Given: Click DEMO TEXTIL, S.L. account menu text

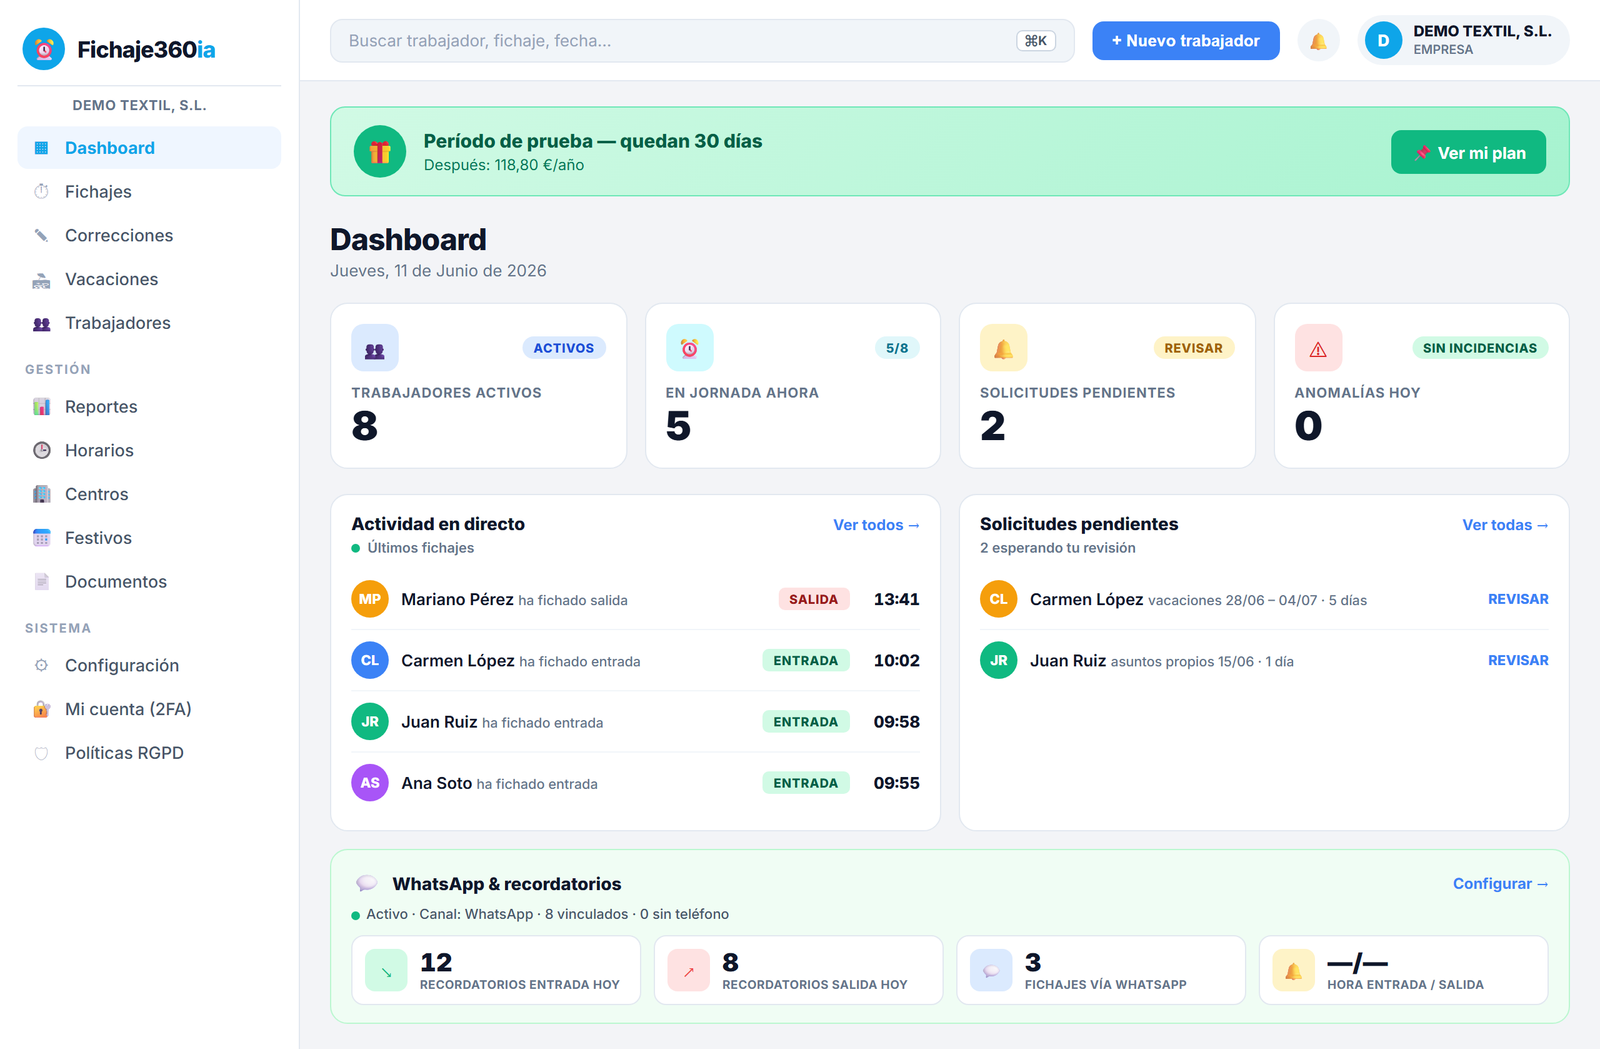Looking at the screenshot, I should [1482, 31].
